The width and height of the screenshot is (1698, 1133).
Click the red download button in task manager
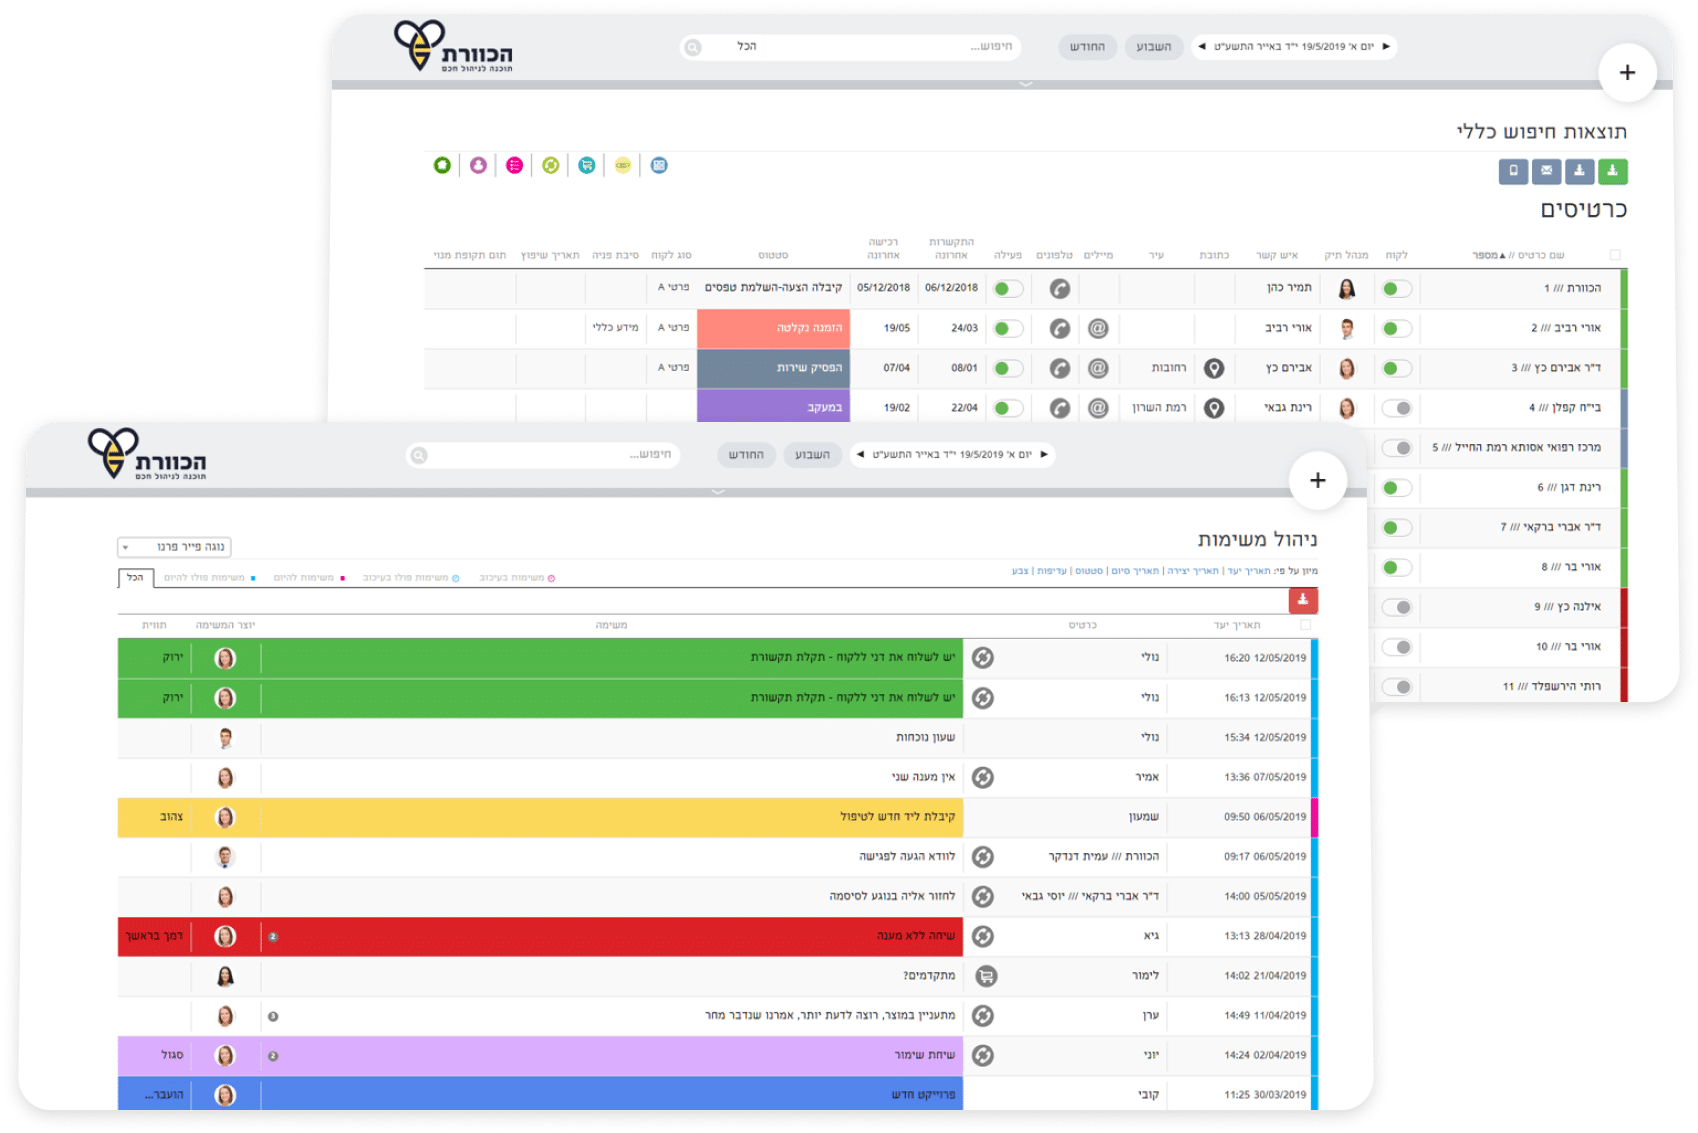[1302, 600]
